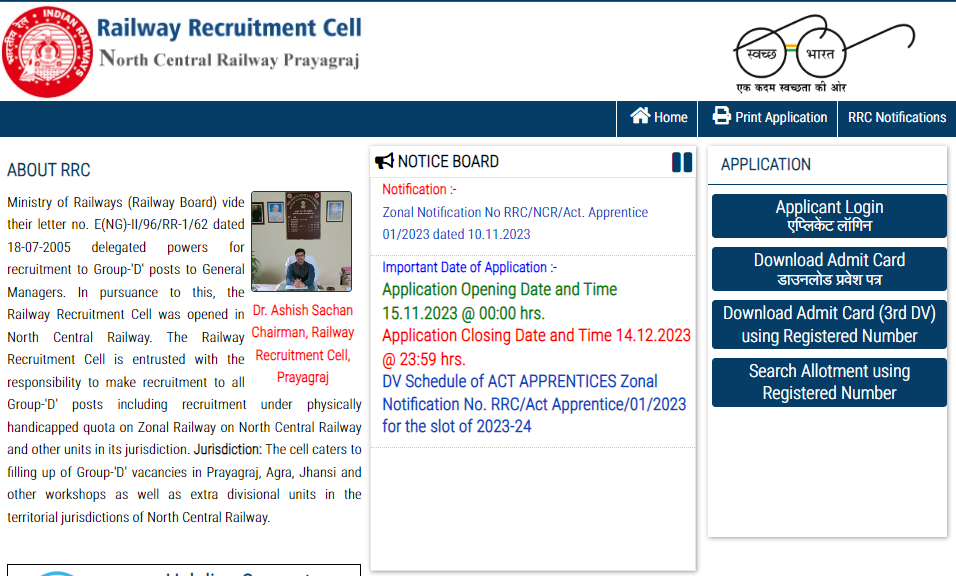This screenshot has width=956, height=576.
Task: Click the Notice Board megaphone icon
Action: pos(384,162)
